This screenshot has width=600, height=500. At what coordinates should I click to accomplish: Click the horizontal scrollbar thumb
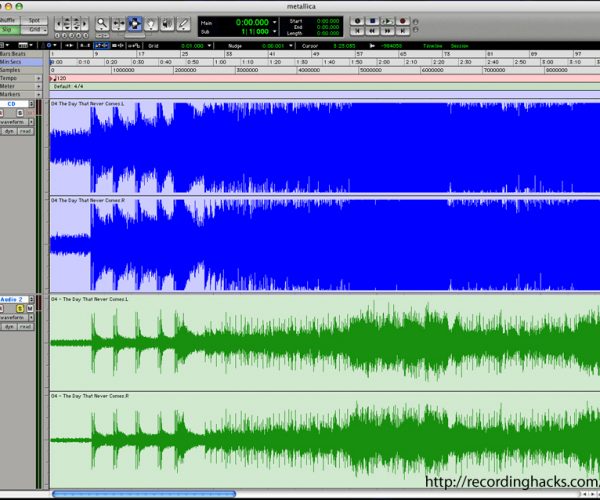pyautogui.click(x=144, y=494)
